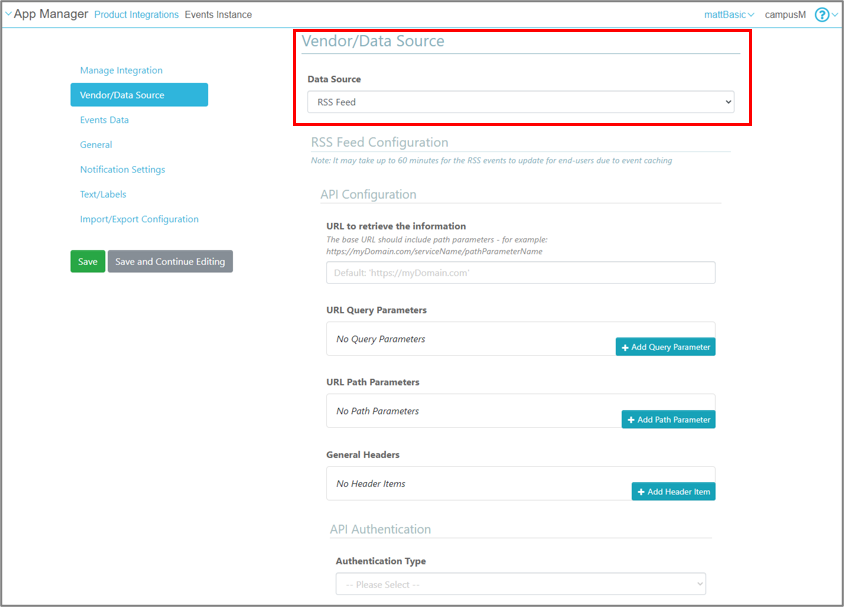Expand the chevron next to the help icon
The width and height of the screenshot is (844, 607).
[834, 15]
